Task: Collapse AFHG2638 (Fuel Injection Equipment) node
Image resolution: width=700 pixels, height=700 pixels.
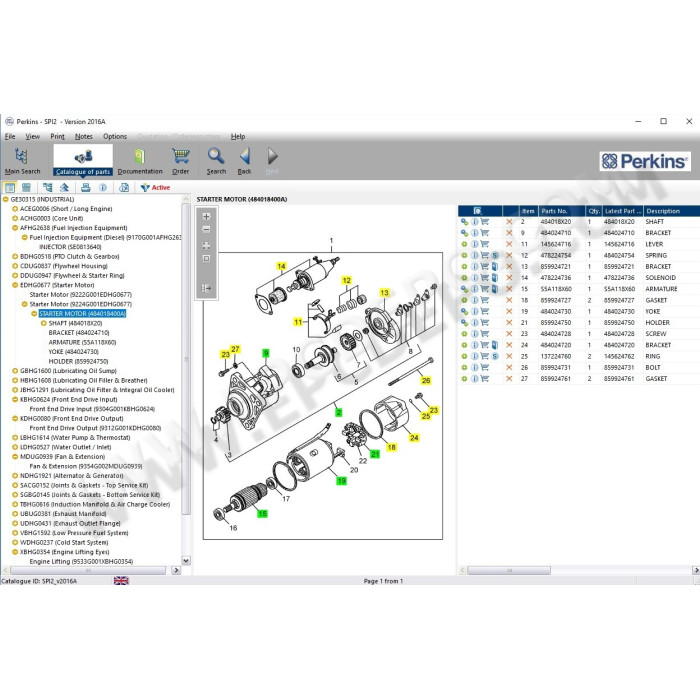Action: click(x=15, y=228)
